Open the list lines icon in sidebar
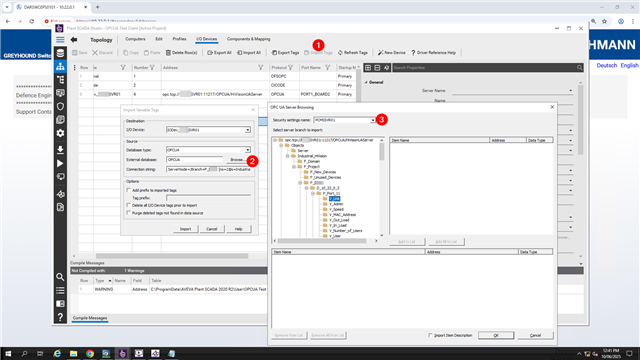Screen dimensions: 640x360 tap(60, 290)
